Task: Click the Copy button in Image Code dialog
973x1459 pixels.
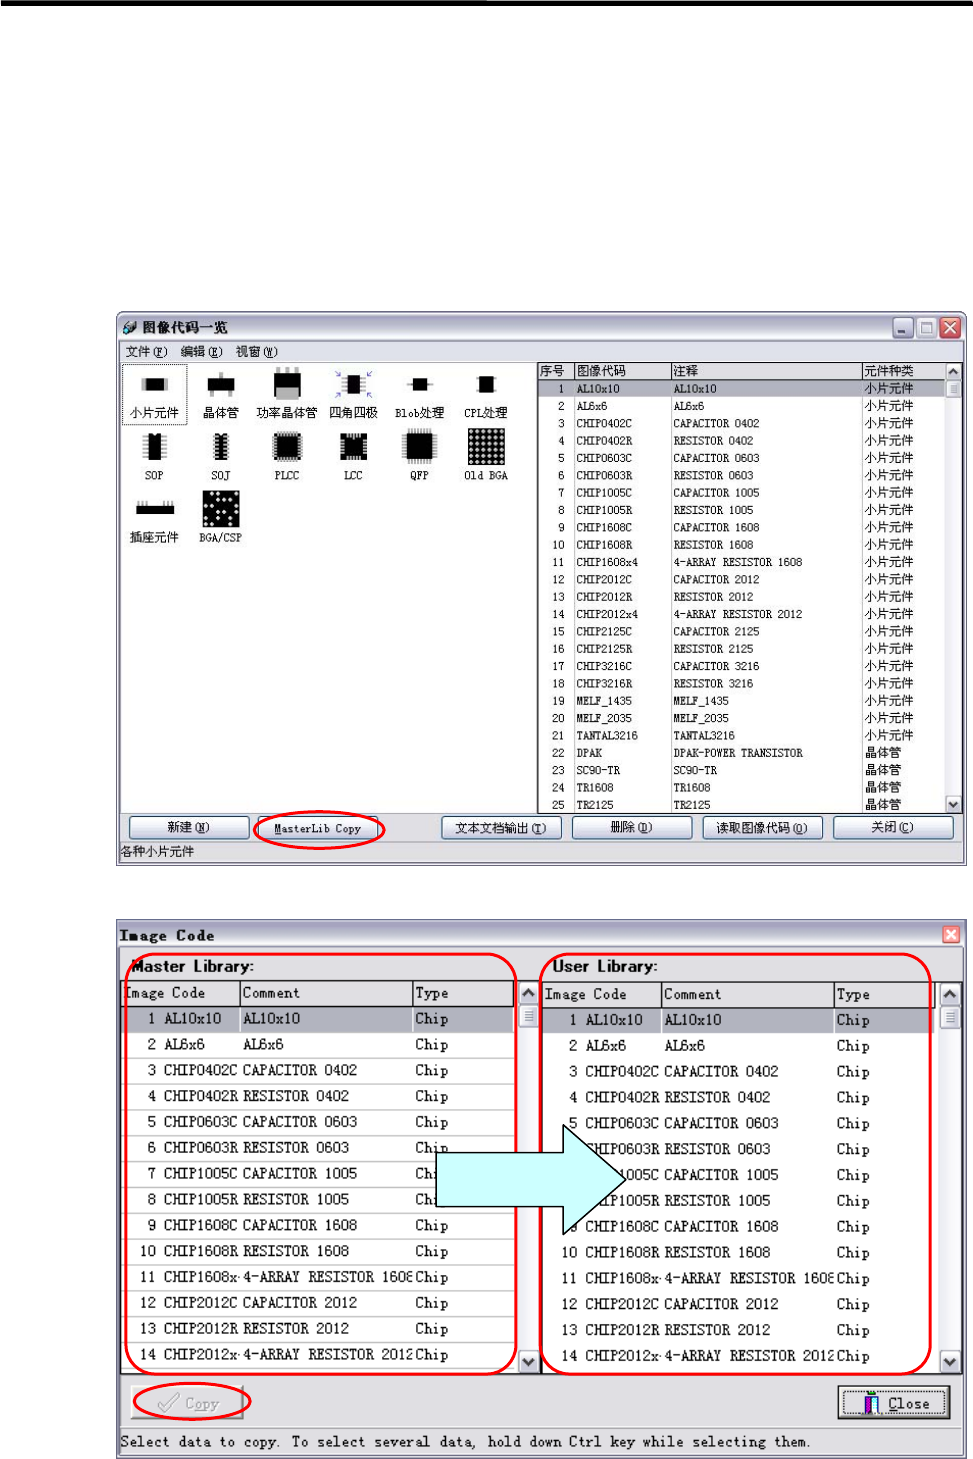Action: tap(189, 1403)
